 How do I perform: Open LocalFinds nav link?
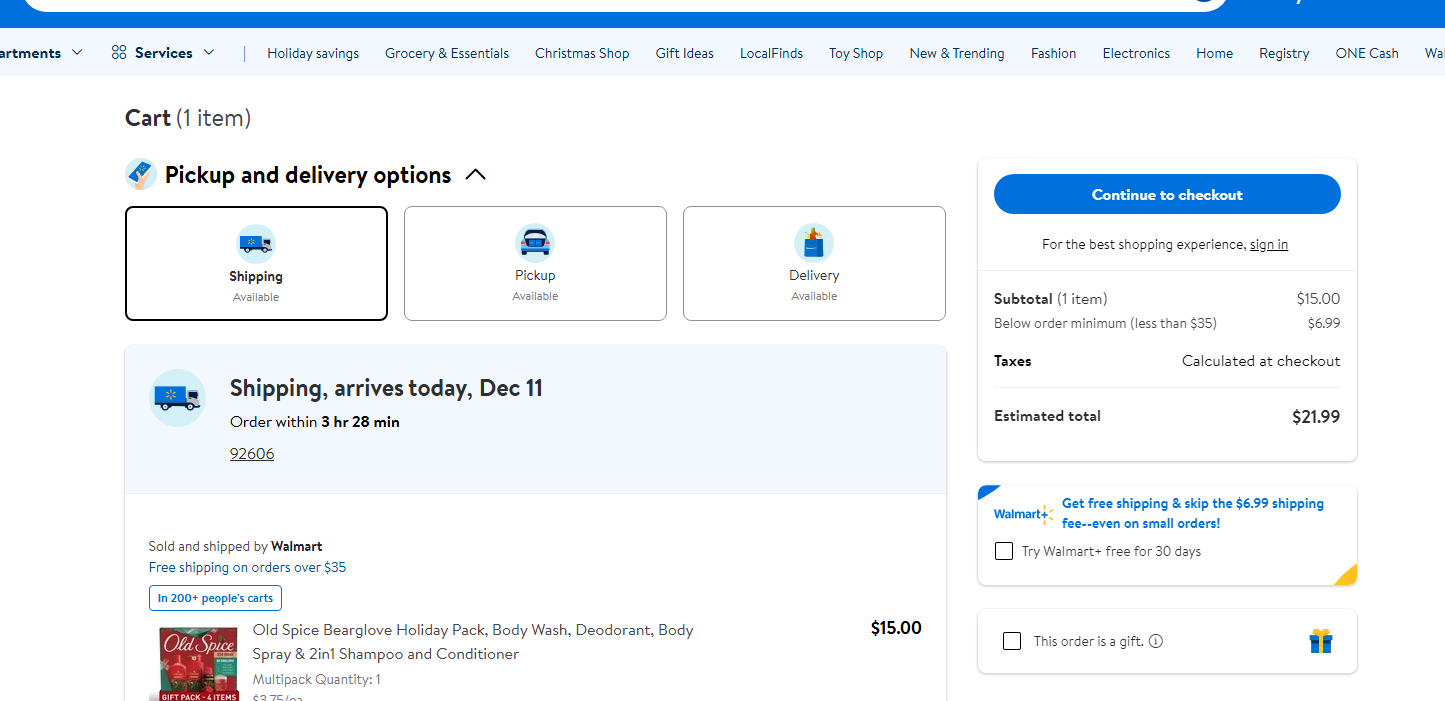[x=771, y=53]
